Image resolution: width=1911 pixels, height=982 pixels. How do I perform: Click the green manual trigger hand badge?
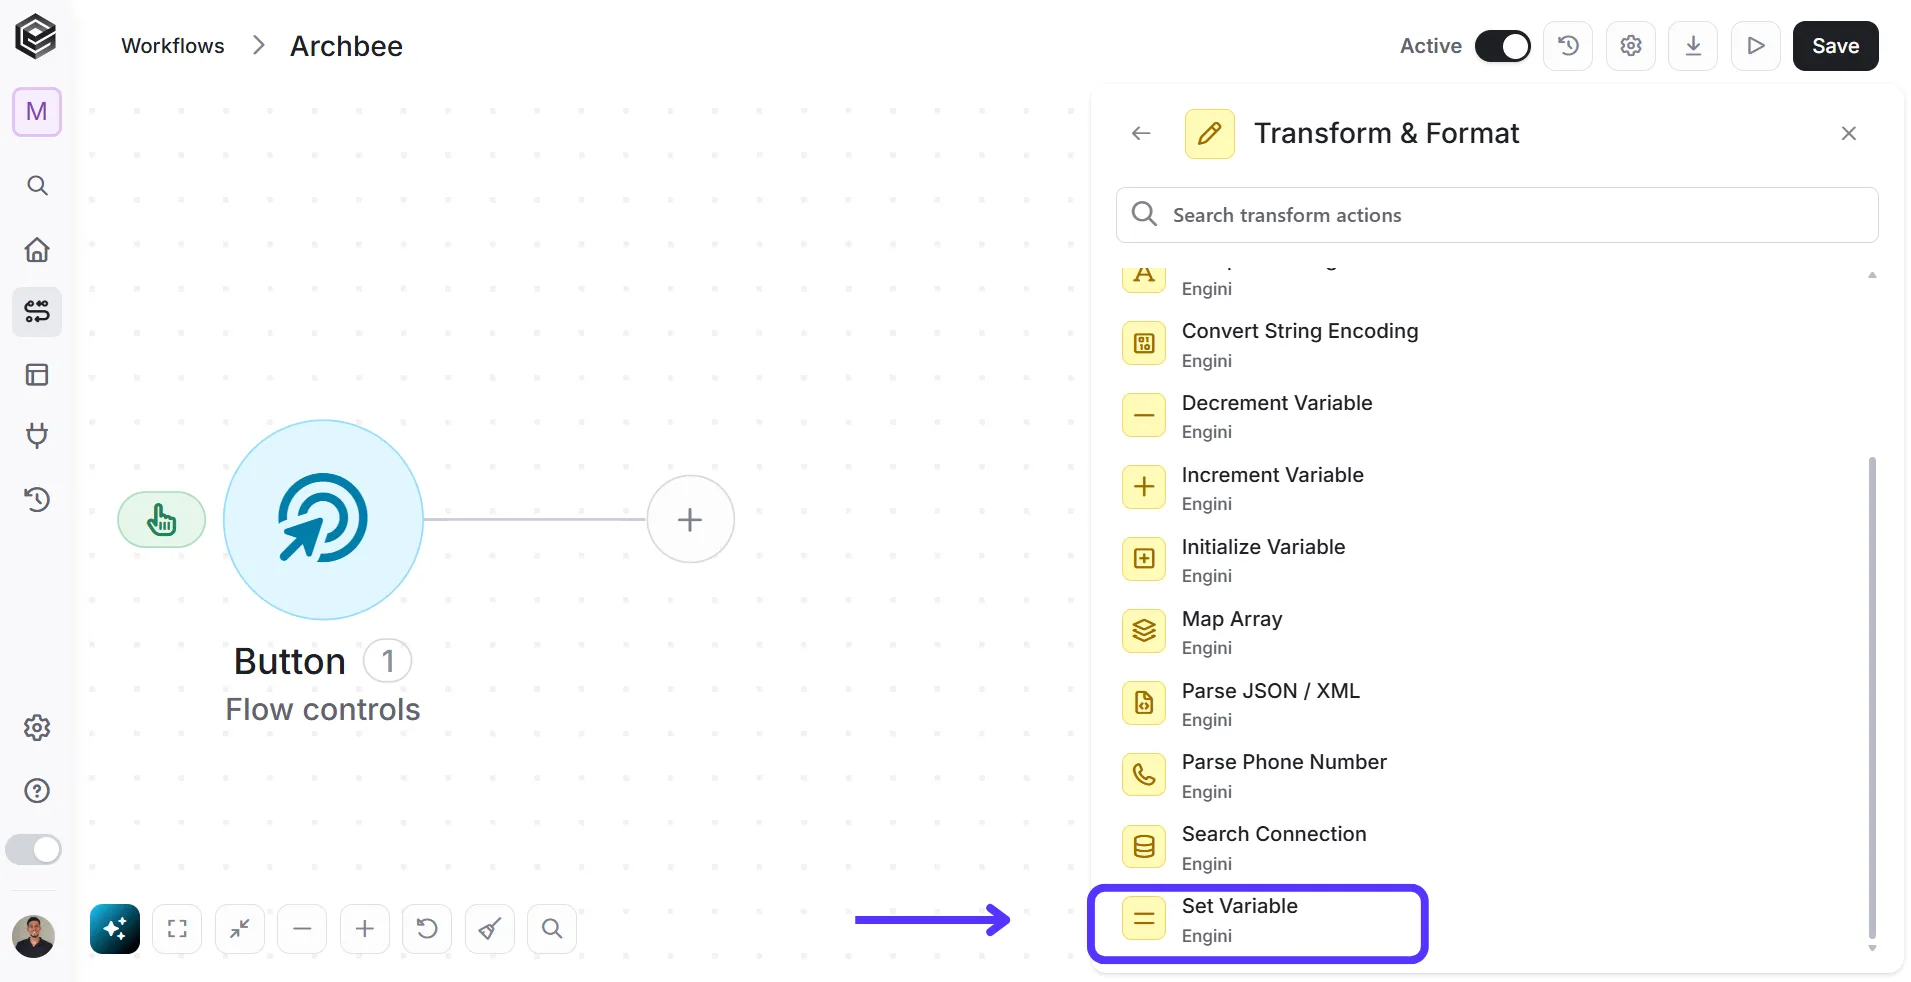(162, 519)
